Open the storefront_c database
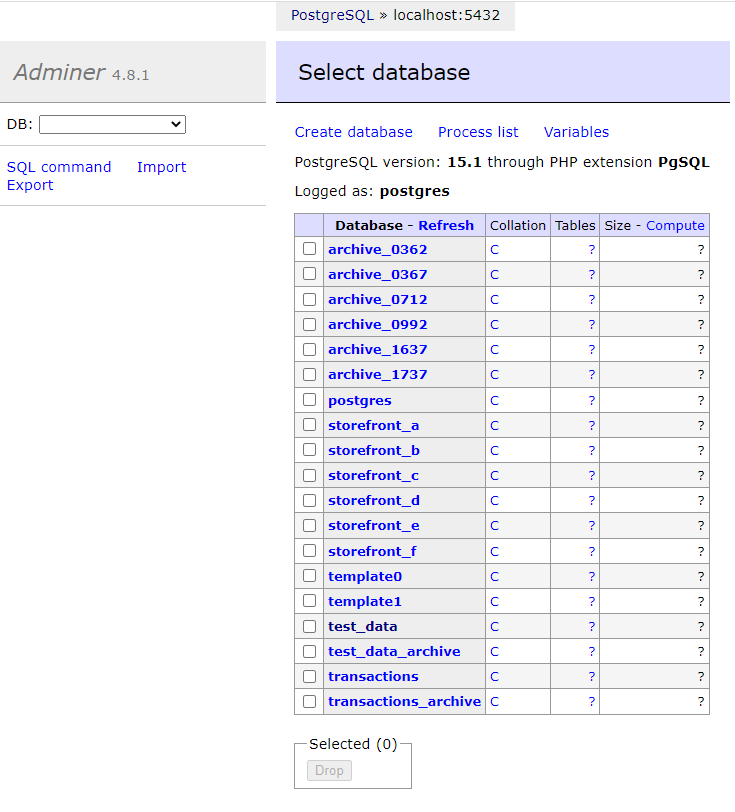 point(373,475)
